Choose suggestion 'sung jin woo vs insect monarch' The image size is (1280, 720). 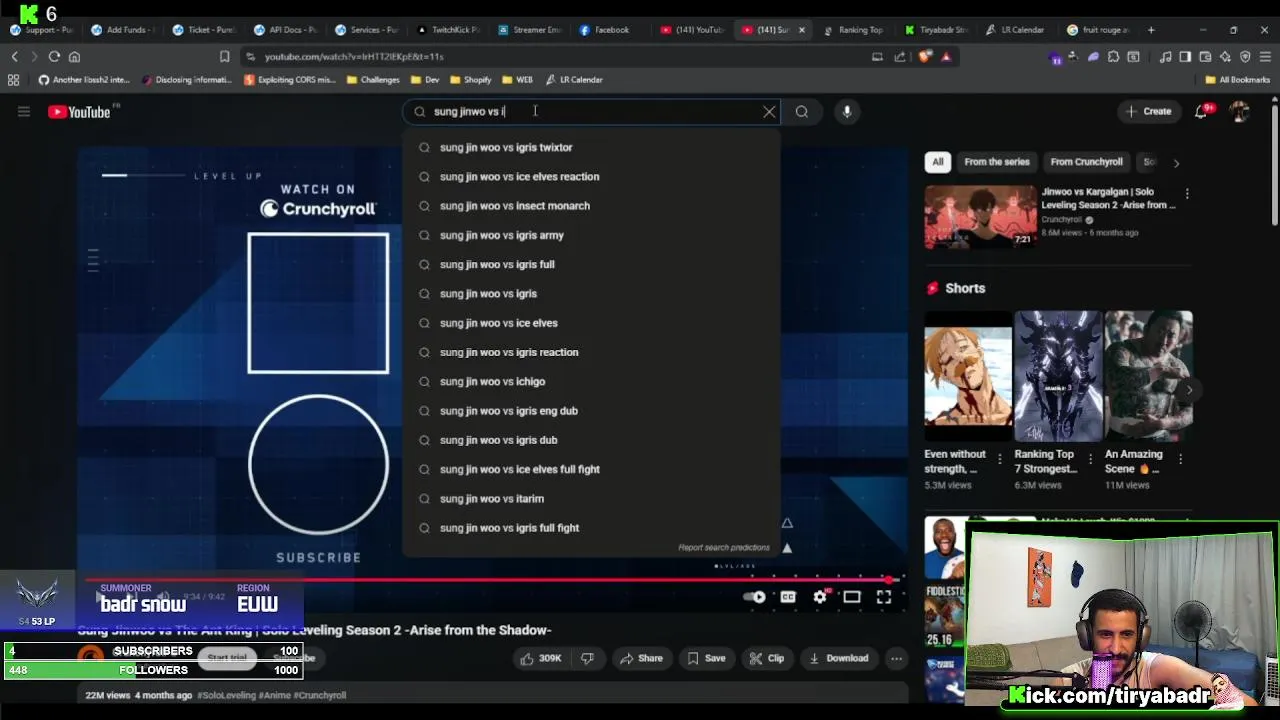pyautogui.click(x=591, y=206)
